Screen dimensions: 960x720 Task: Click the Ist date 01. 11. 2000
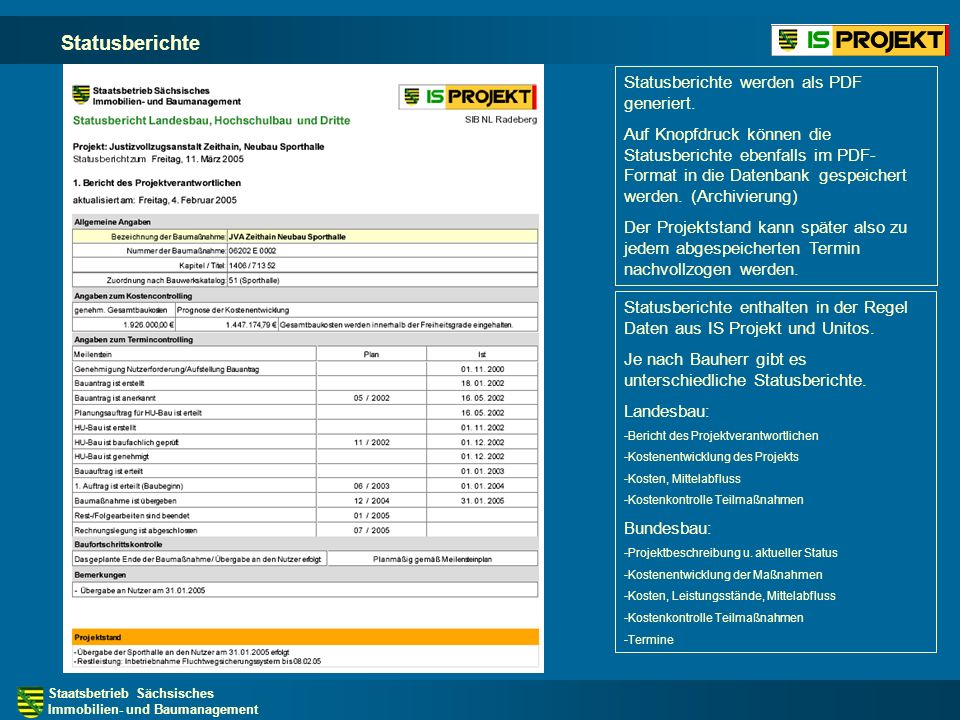(482, 369)
